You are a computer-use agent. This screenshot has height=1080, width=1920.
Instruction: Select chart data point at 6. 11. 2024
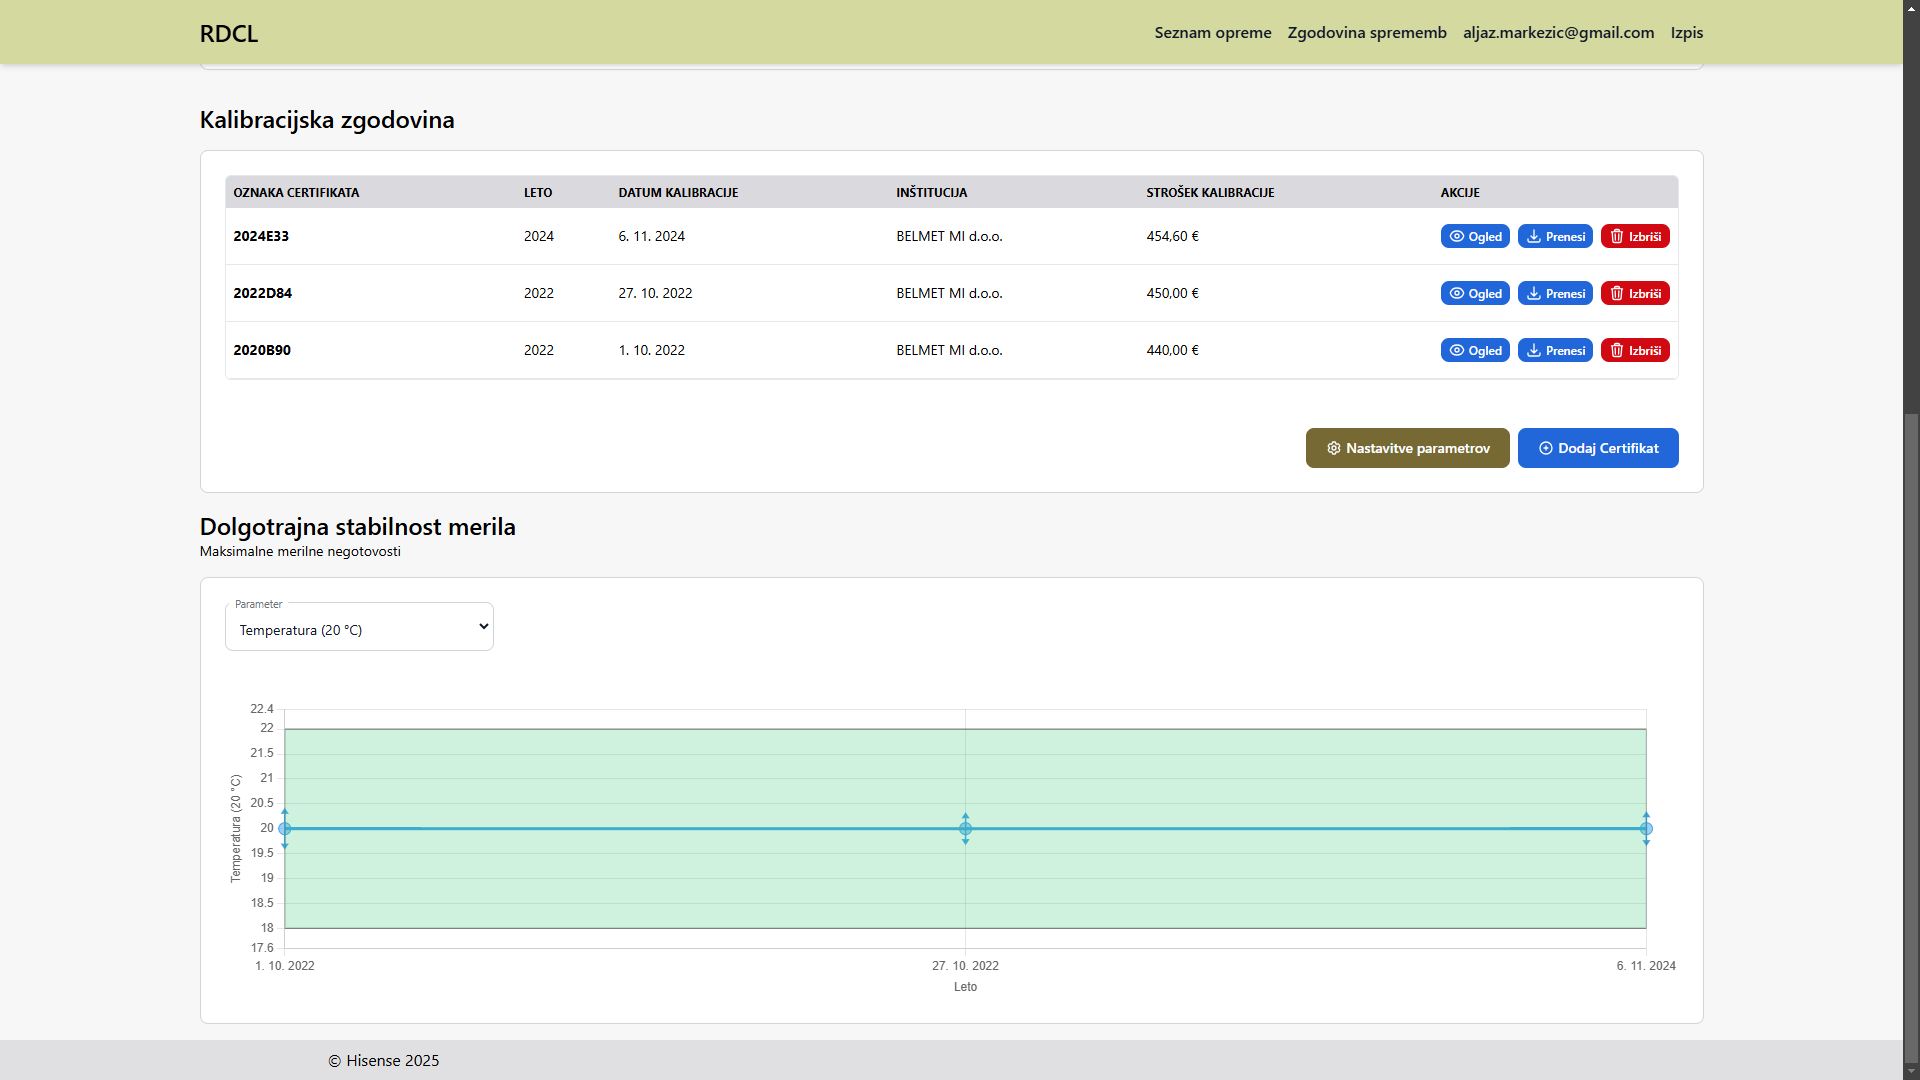[1646, 828]
